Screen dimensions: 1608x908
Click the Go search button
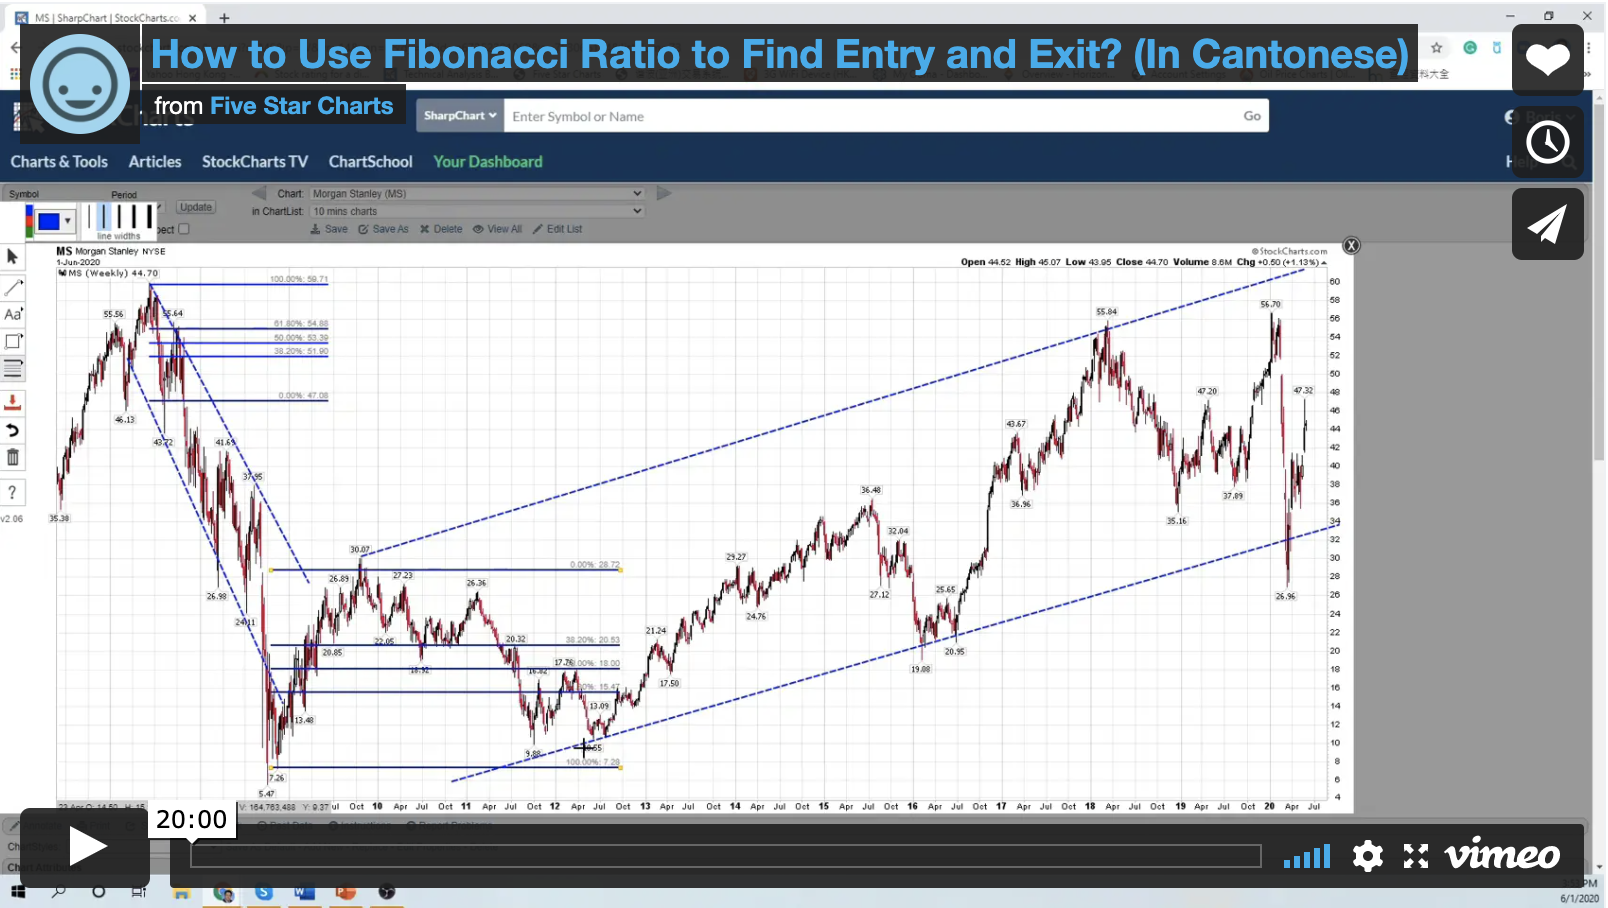pos(1252,116)
